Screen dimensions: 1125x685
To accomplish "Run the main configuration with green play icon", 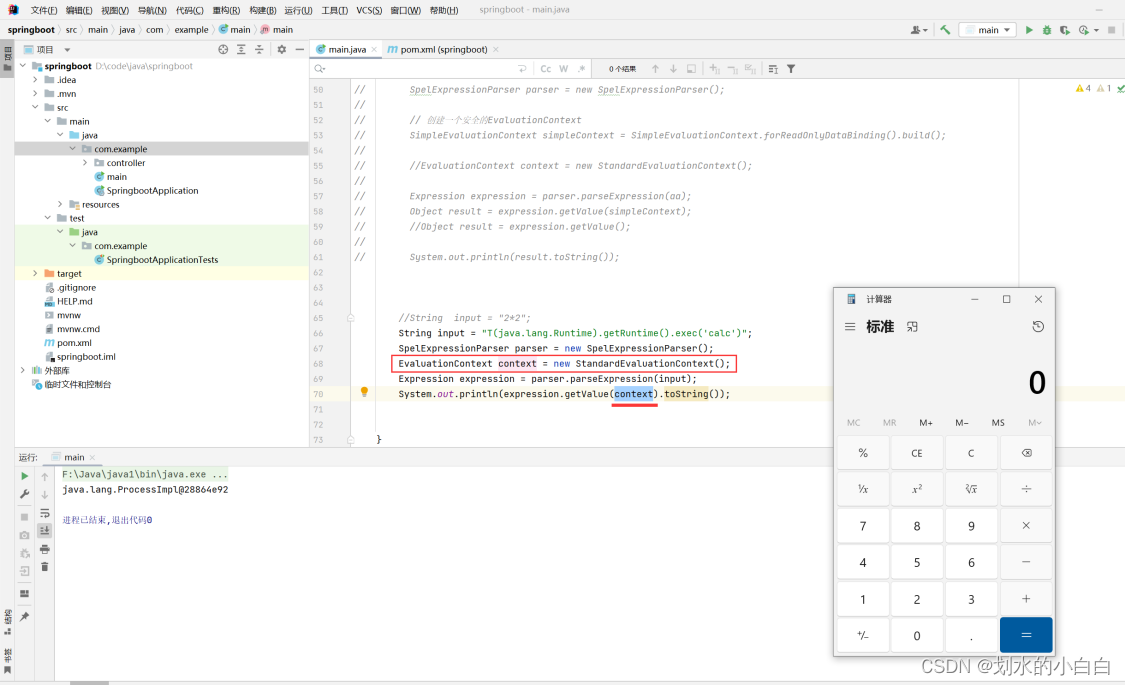I will tap(1029, 30).
